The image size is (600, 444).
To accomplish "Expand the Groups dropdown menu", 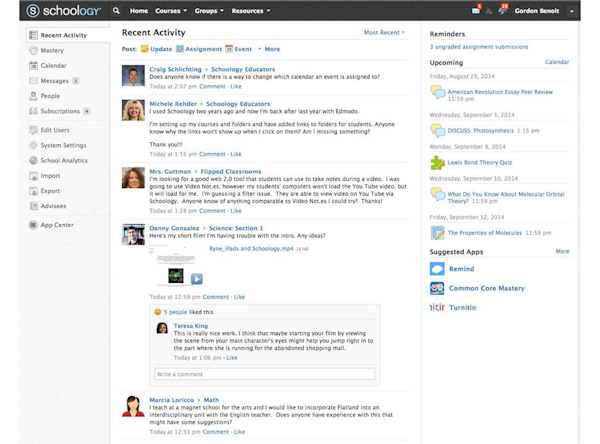I will [x=209, y=11].
